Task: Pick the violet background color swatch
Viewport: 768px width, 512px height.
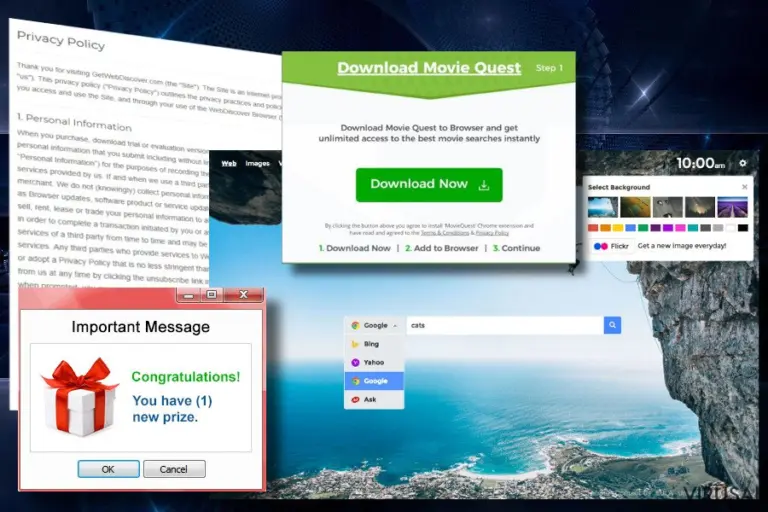Action: (668, 228)
